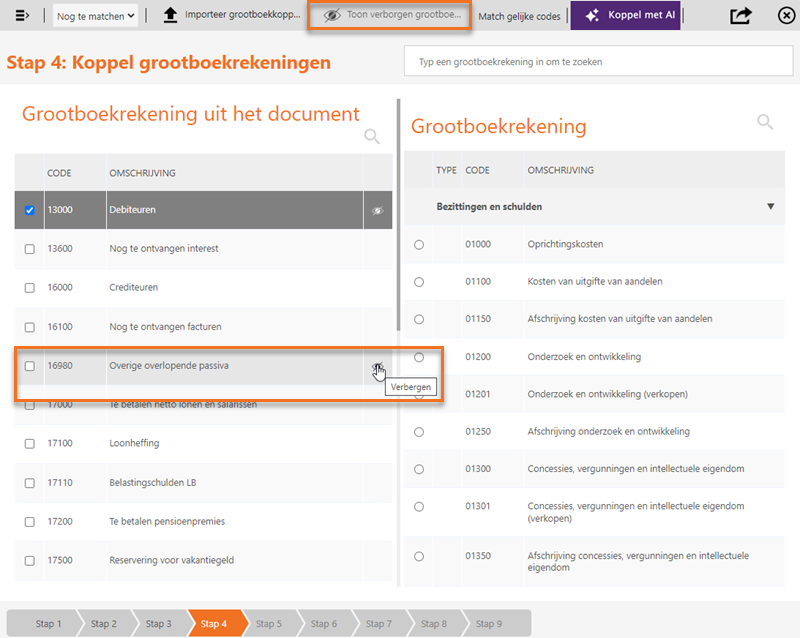Viewport: 800px width, 638px height.
Task: Click the Reservering voor vakantiegeld text
Action: (171, 560)
